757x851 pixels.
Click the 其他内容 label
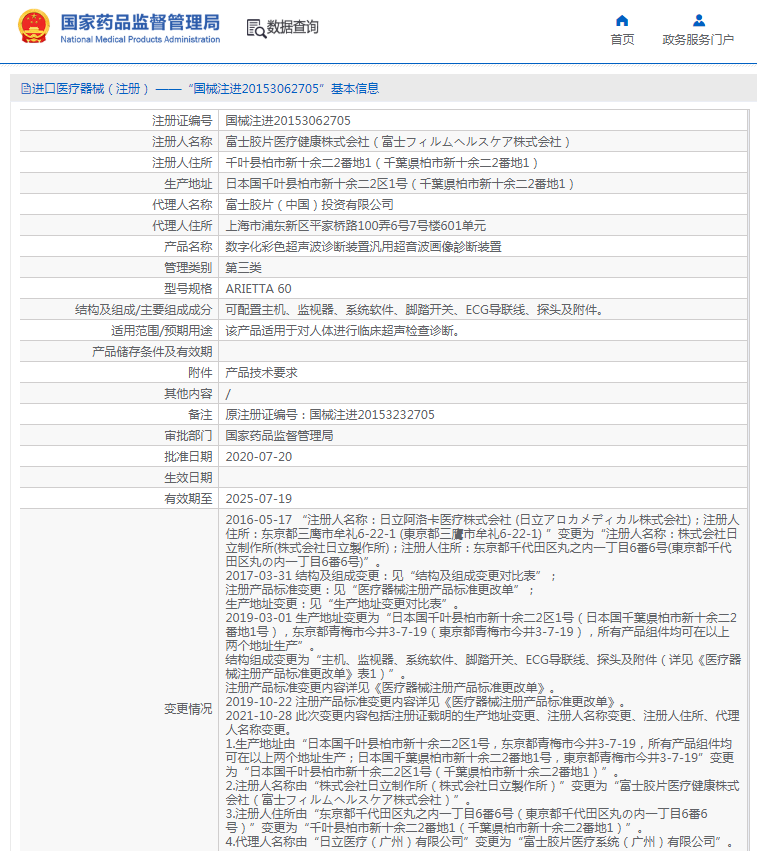pyautogui.click(x=188, y=393)
